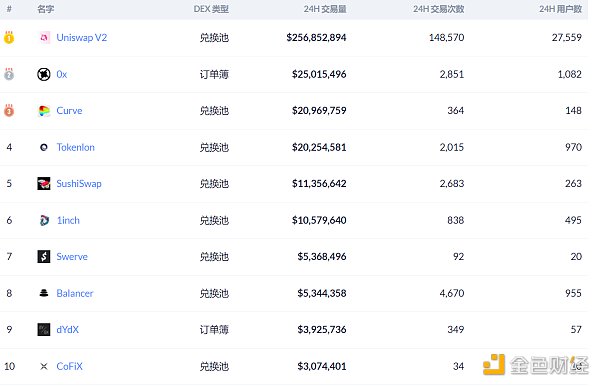
Task: Sort by the 24H 交易次数 column header
Action: tap(439, 9)
